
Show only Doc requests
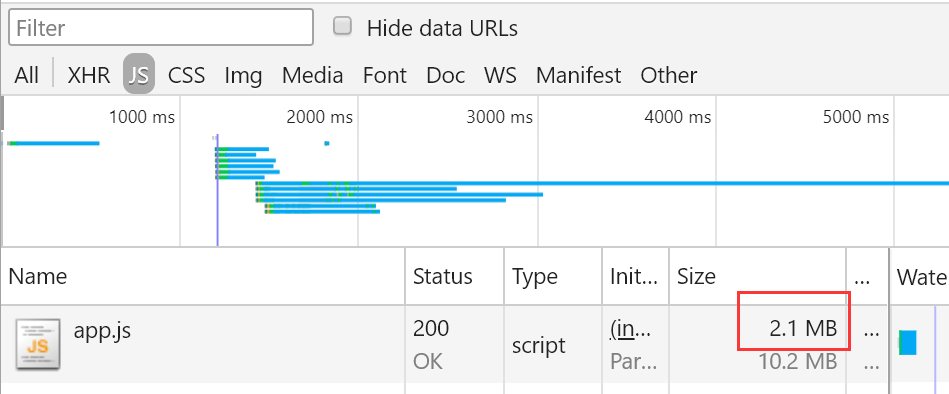tap(445, 75)
